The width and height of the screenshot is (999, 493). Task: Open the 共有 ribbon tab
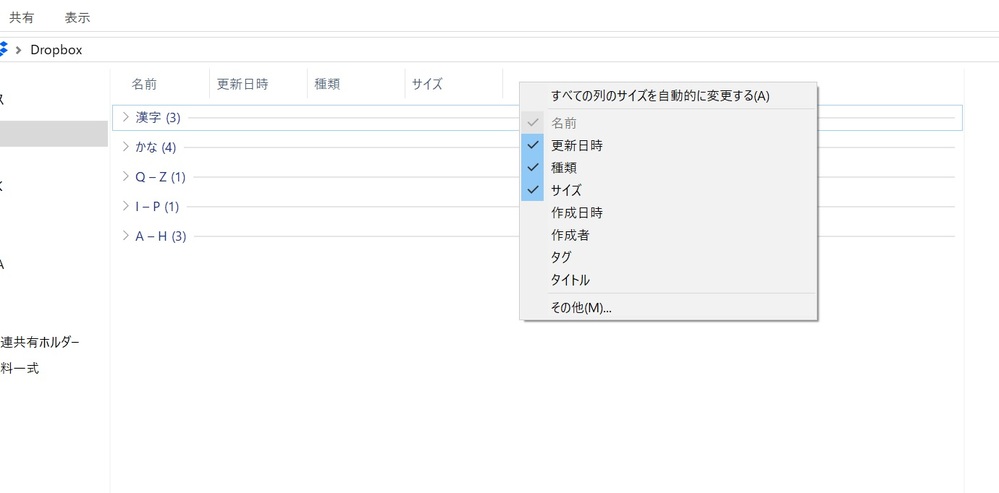pyautogui.click(x=21, y=18)
